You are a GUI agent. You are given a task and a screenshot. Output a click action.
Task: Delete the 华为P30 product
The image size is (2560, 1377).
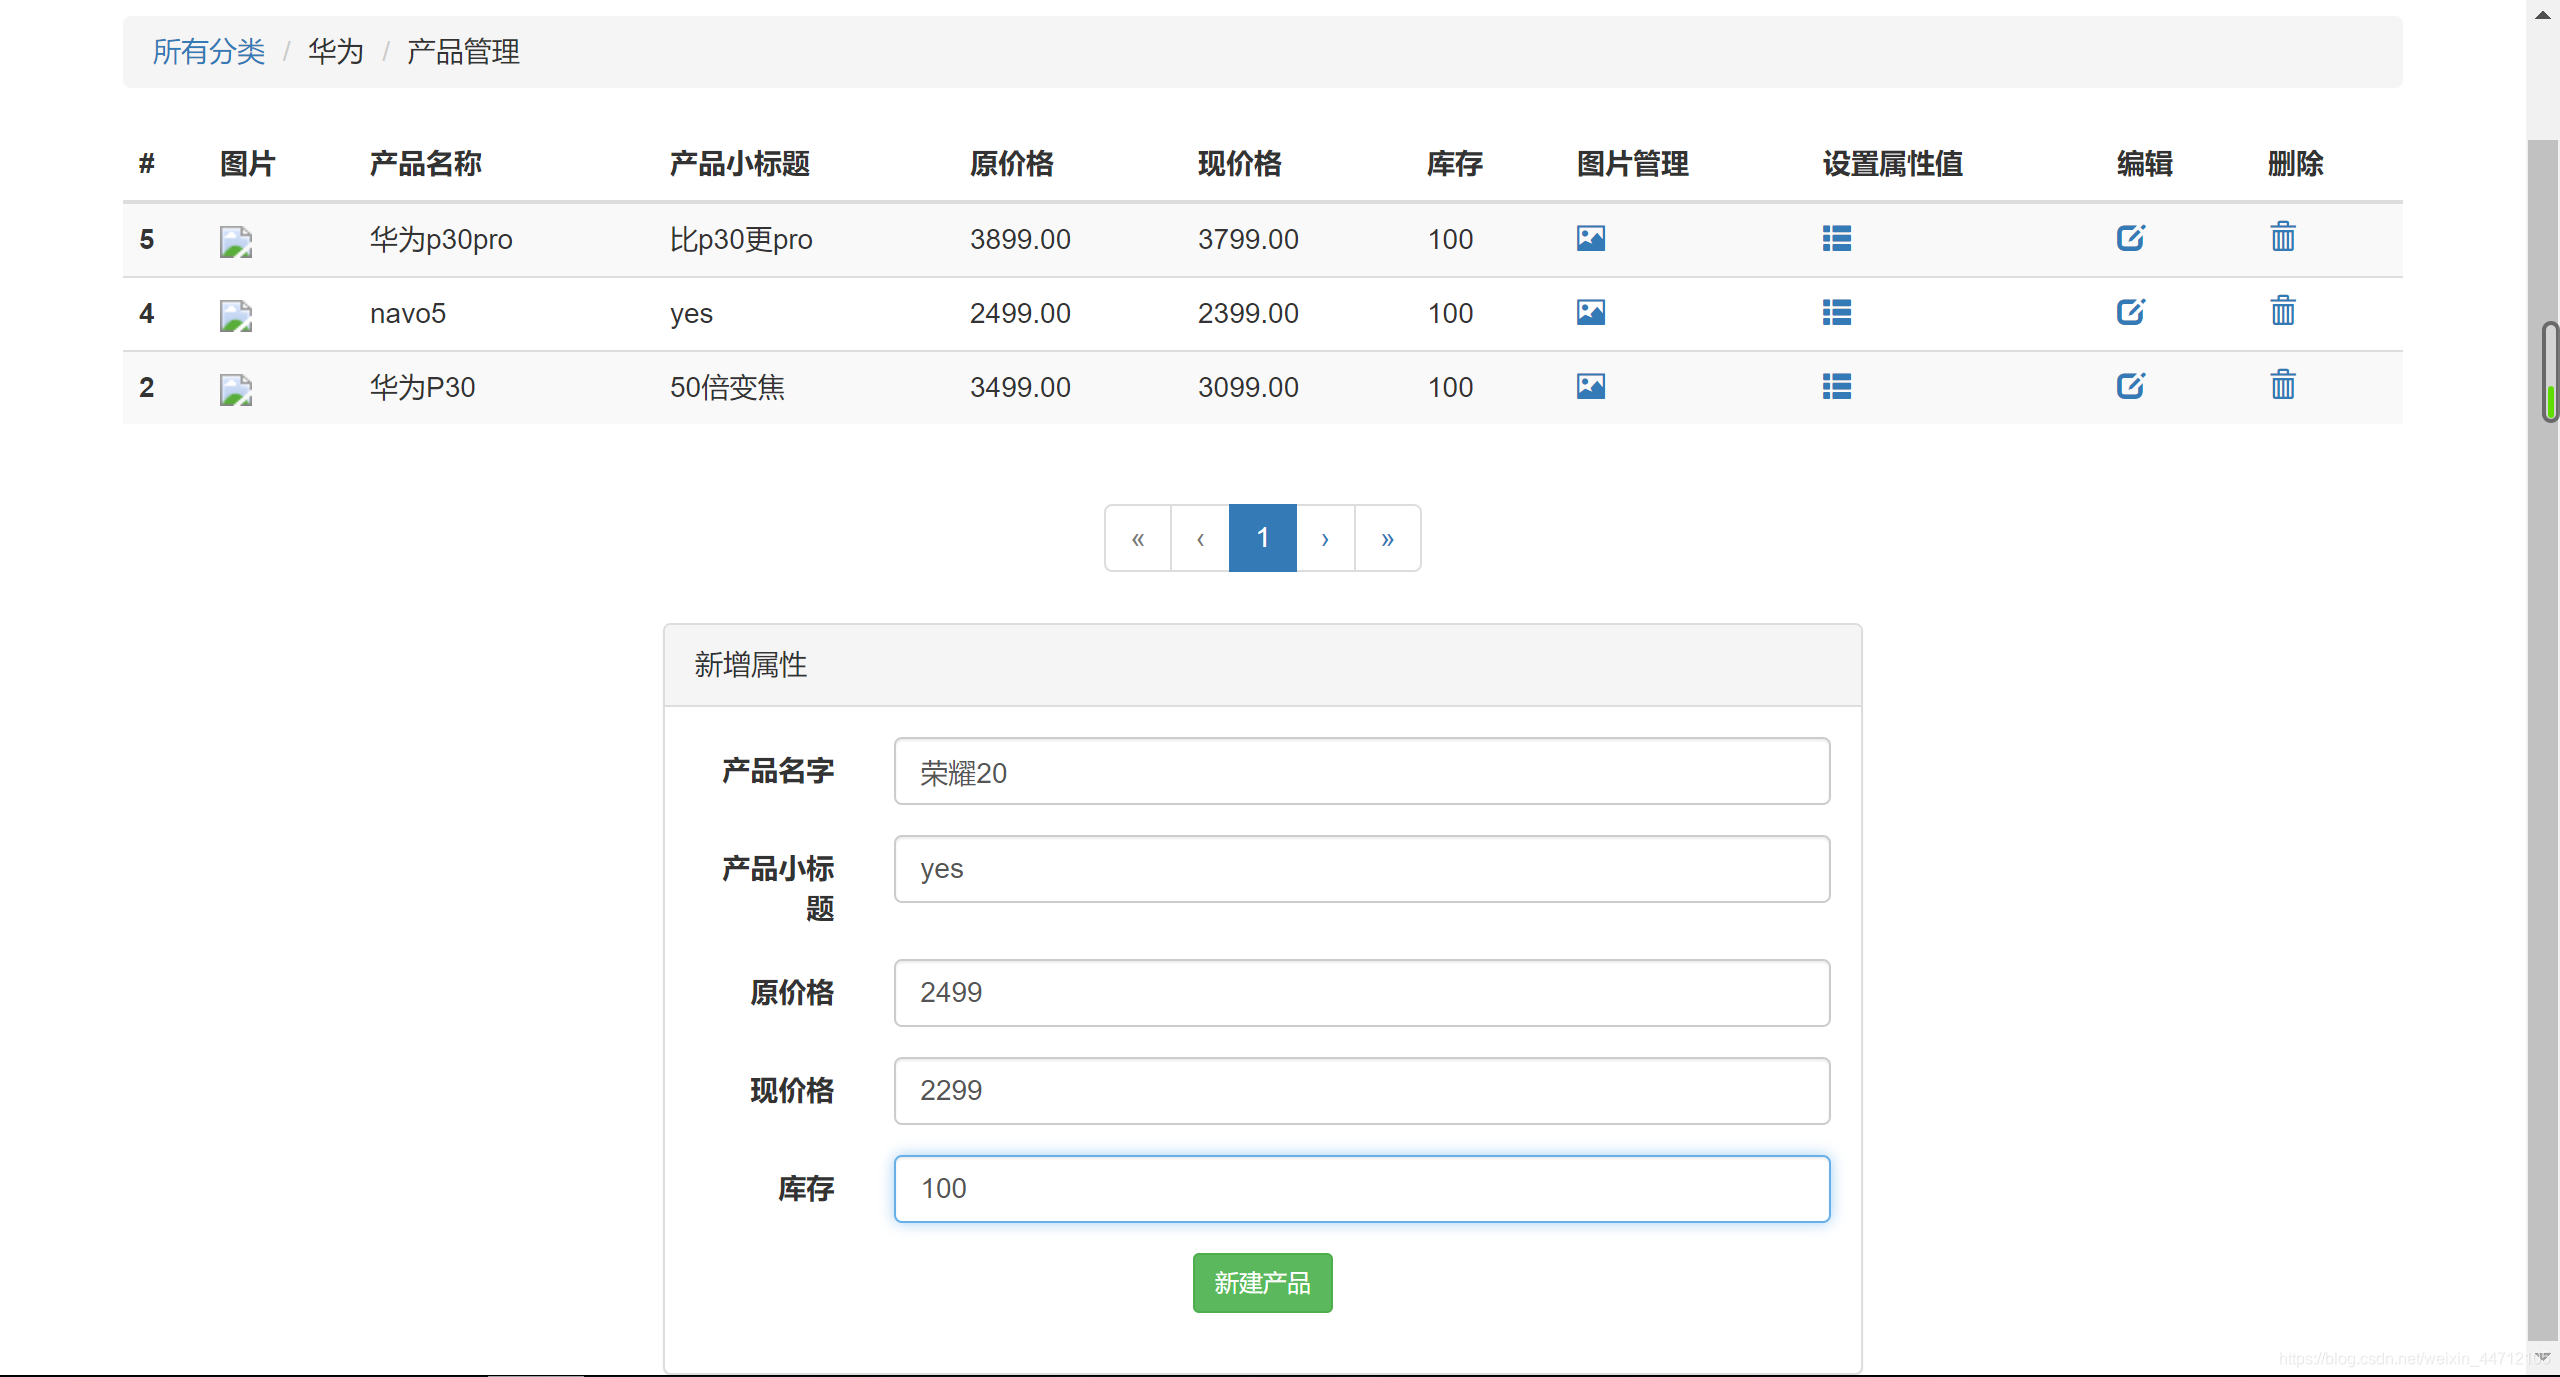coord(2282,385)
